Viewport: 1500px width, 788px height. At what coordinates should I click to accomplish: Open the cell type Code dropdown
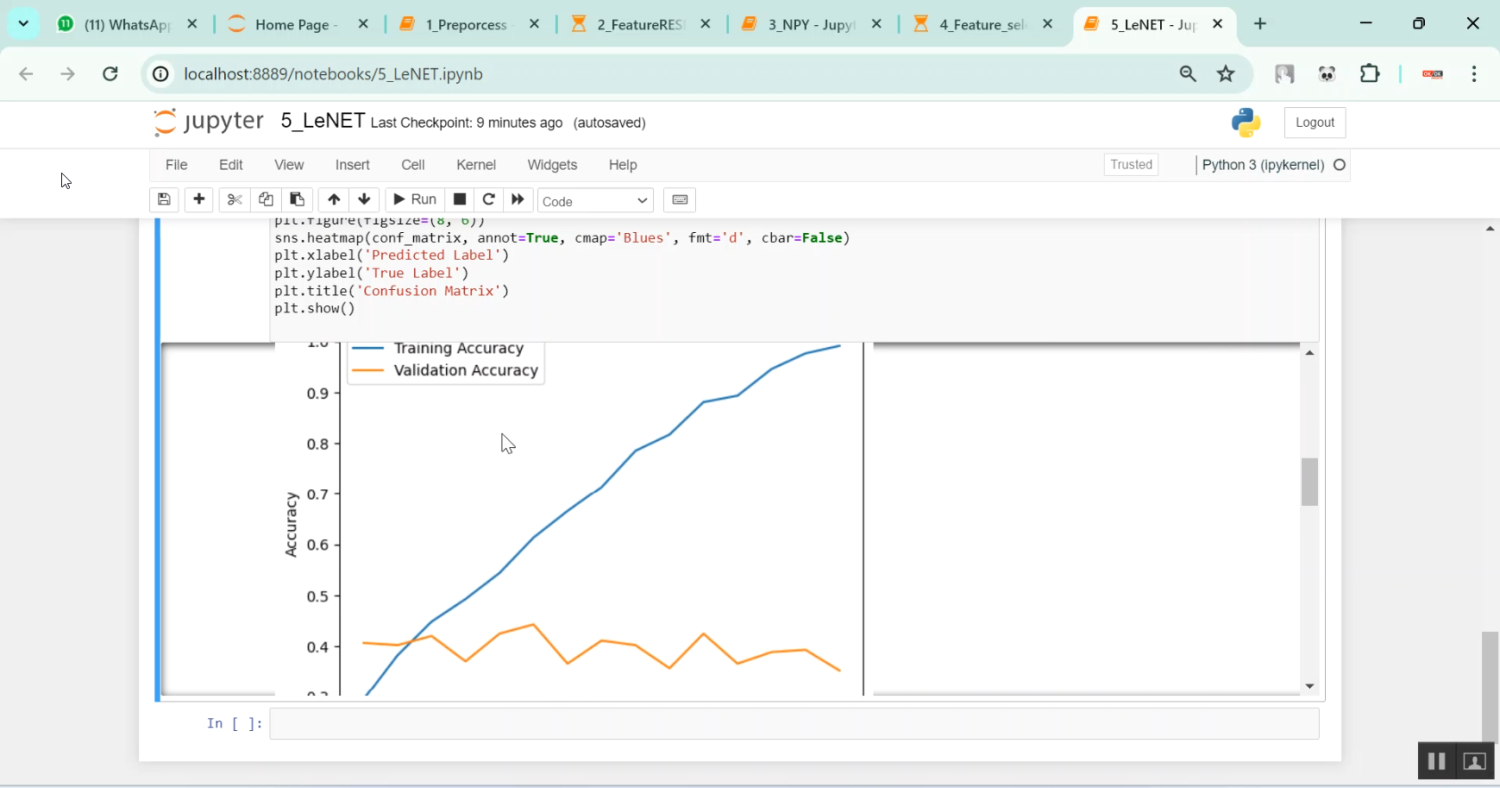tap(595, 201)
